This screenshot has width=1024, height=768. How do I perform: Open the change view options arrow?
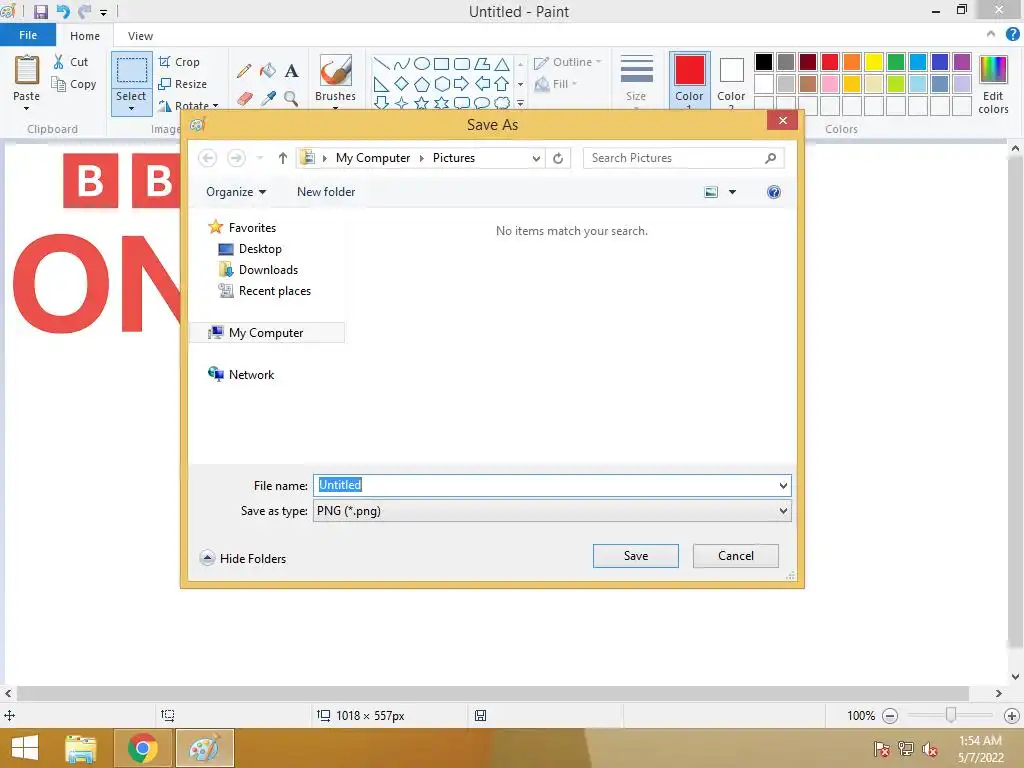click(x=732, y=192)
